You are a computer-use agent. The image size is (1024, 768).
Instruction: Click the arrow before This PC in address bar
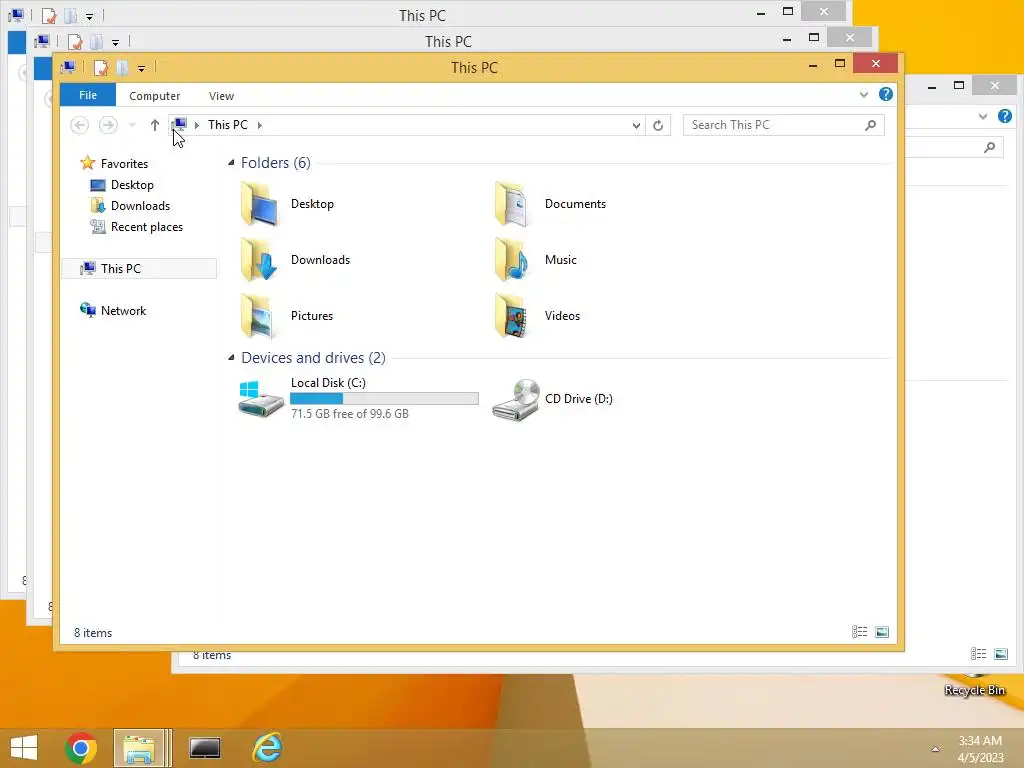[x=197, y=125]
